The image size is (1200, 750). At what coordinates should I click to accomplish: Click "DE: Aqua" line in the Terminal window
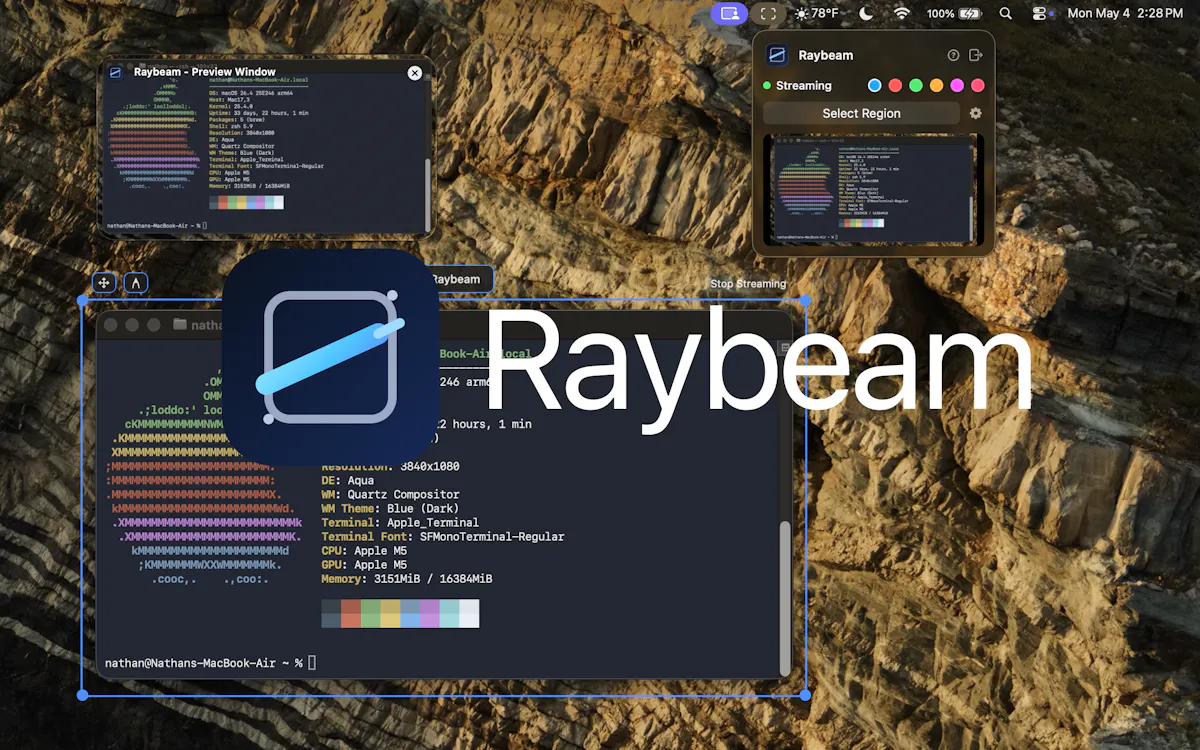tap(347, 480)
